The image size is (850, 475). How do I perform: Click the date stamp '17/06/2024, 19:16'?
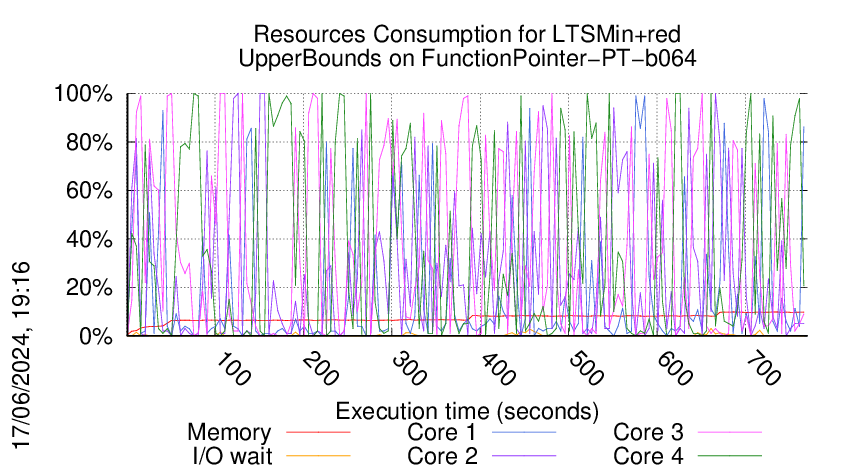click(x=21, y=356)
